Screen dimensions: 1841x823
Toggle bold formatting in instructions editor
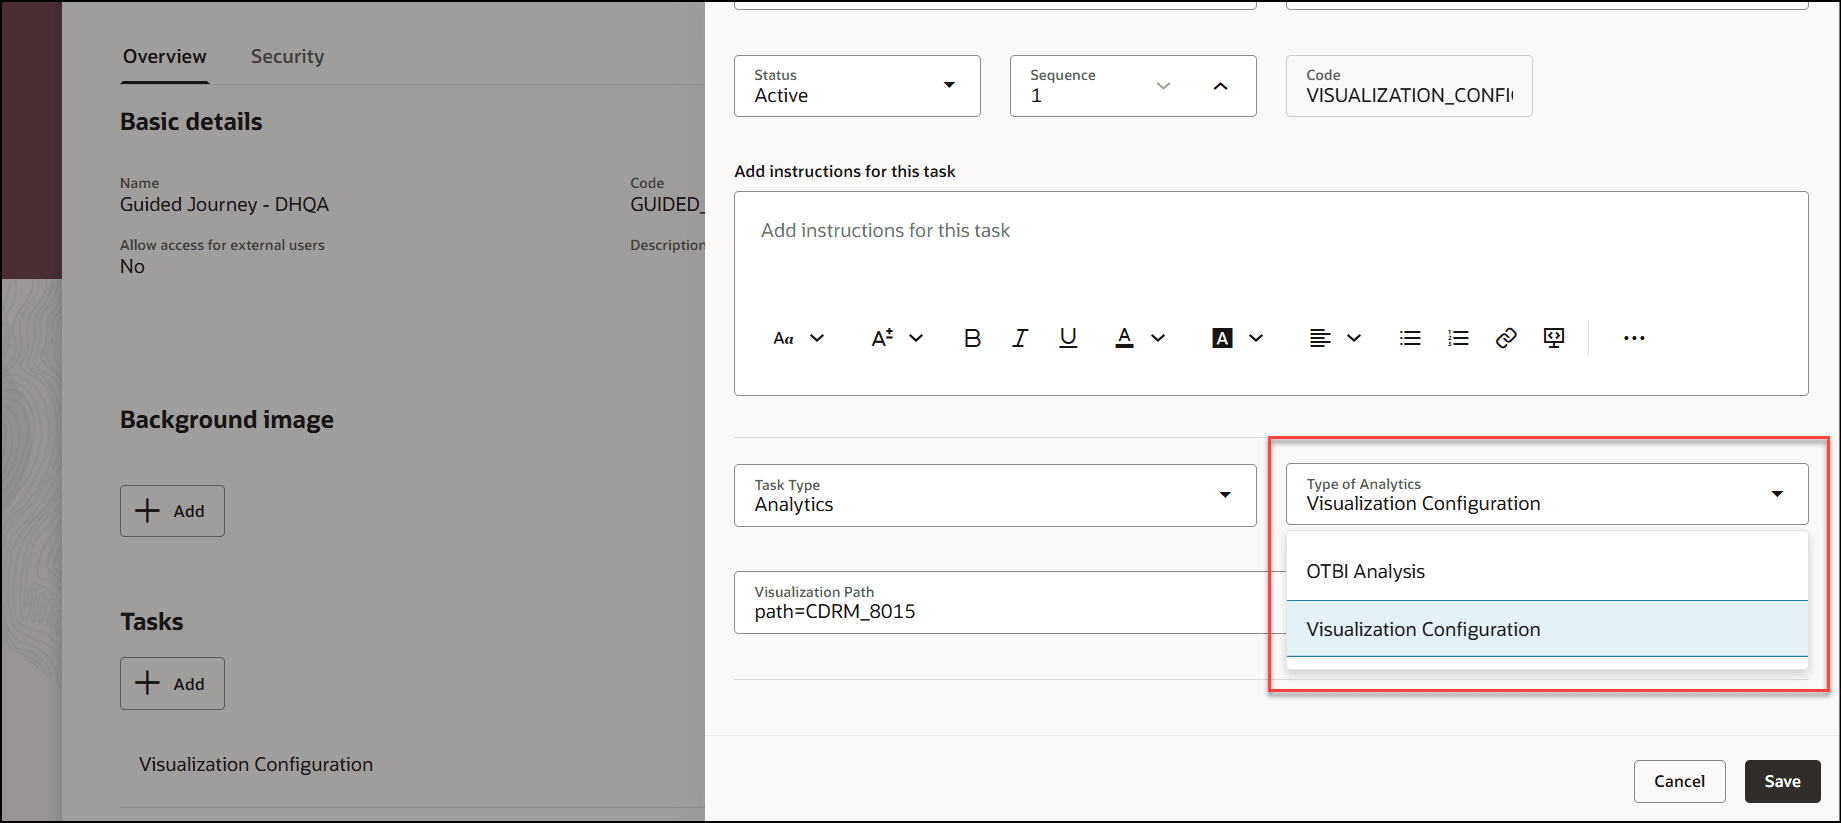click(x=972, y=338)
